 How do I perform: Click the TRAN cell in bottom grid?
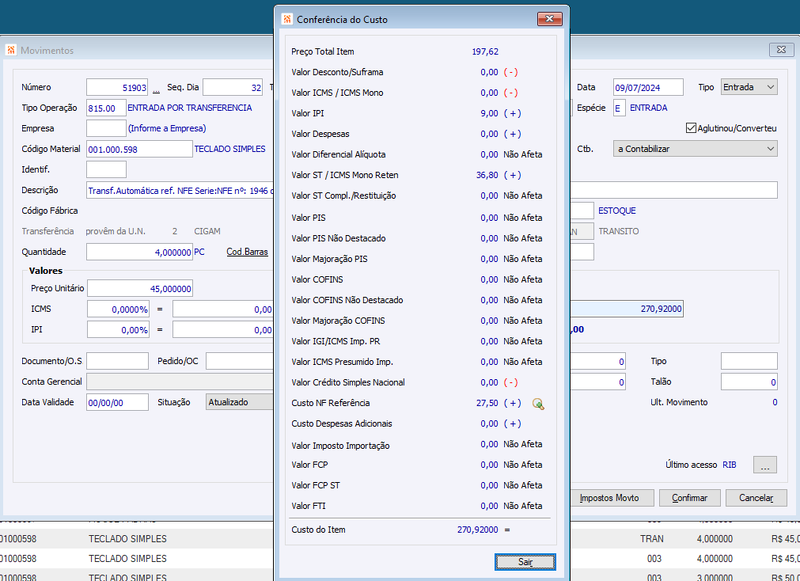(652, 539)
